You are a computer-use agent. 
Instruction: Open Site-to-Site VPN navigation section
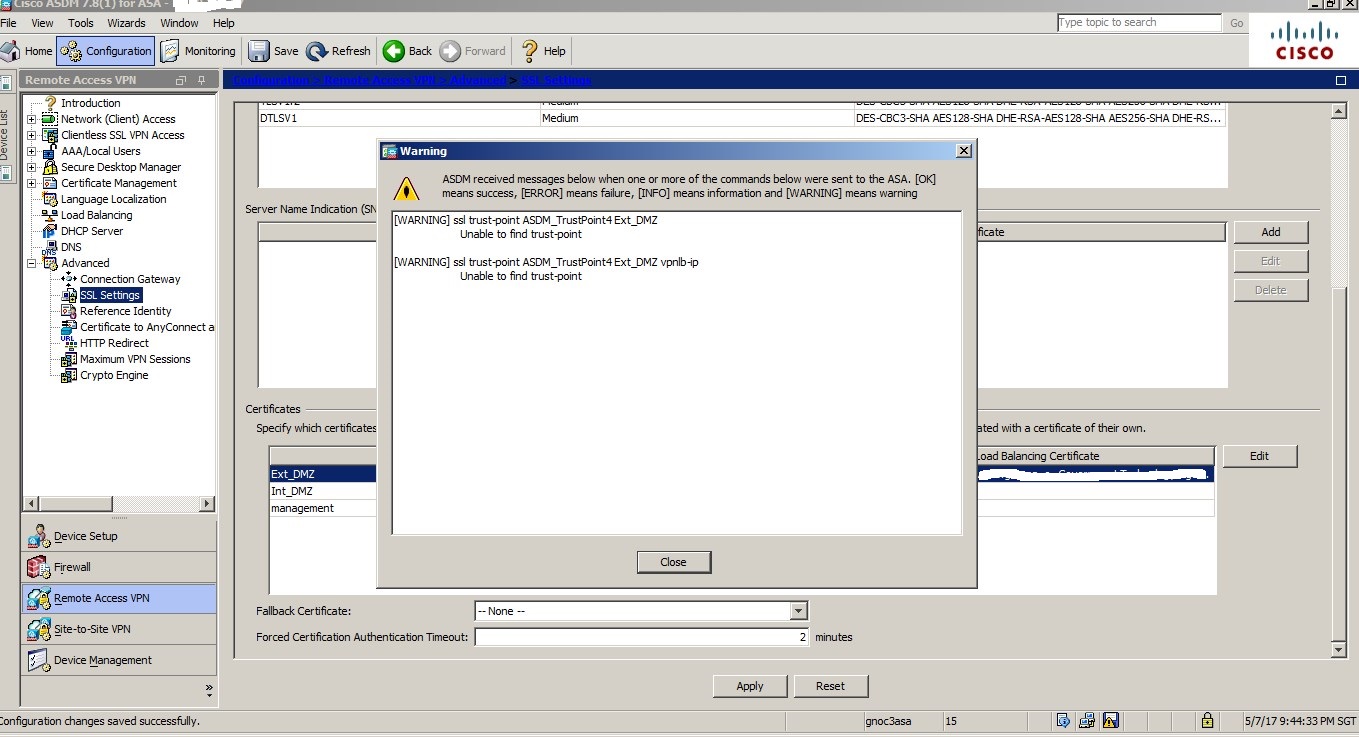[118, 629]
